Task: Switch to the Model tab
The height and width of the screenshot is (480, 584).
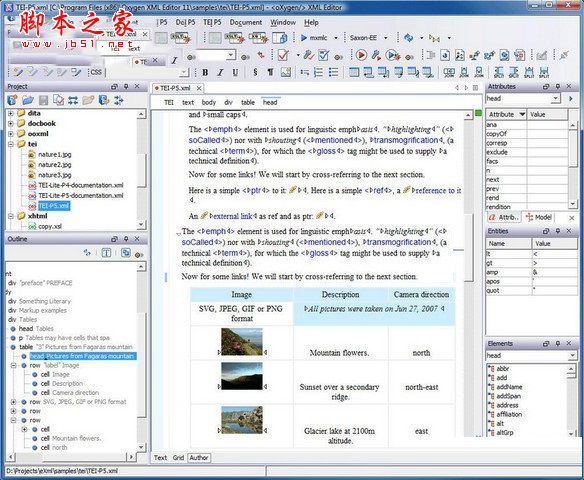Action: 539,217
